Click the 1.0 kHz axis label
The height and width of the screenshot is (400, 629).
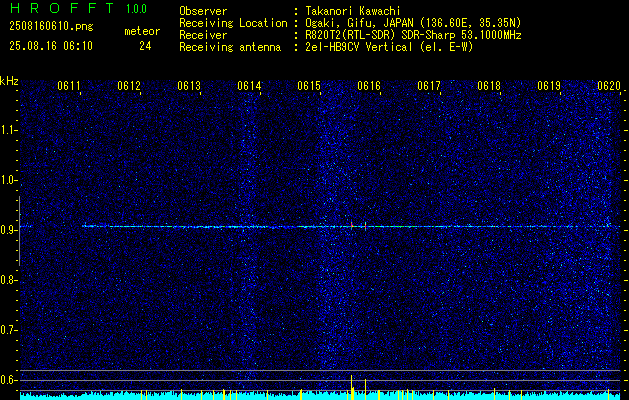(9, 181)
